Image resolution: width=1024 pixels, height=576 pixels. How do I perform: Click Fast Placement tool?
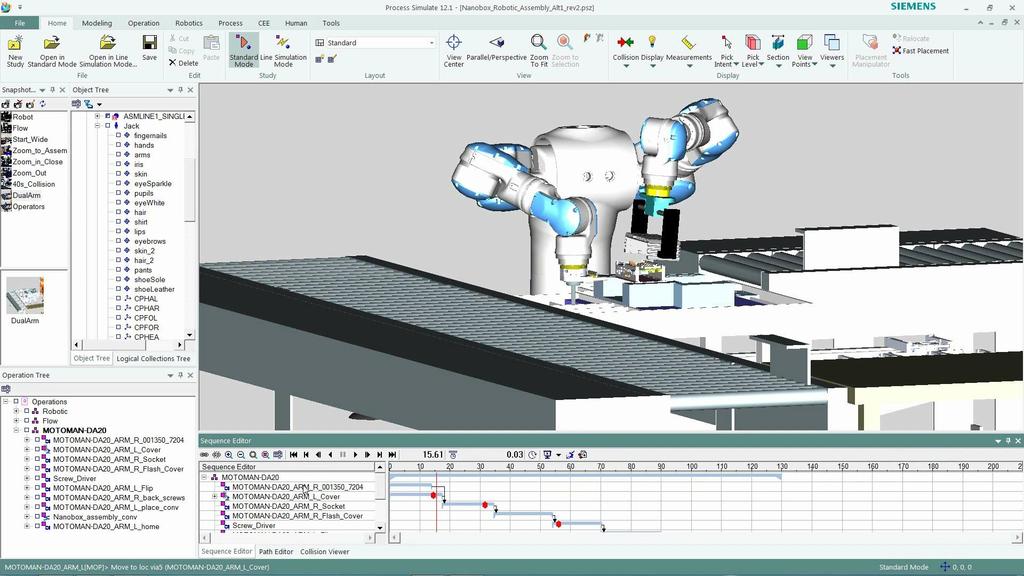[x=920, y=51]
